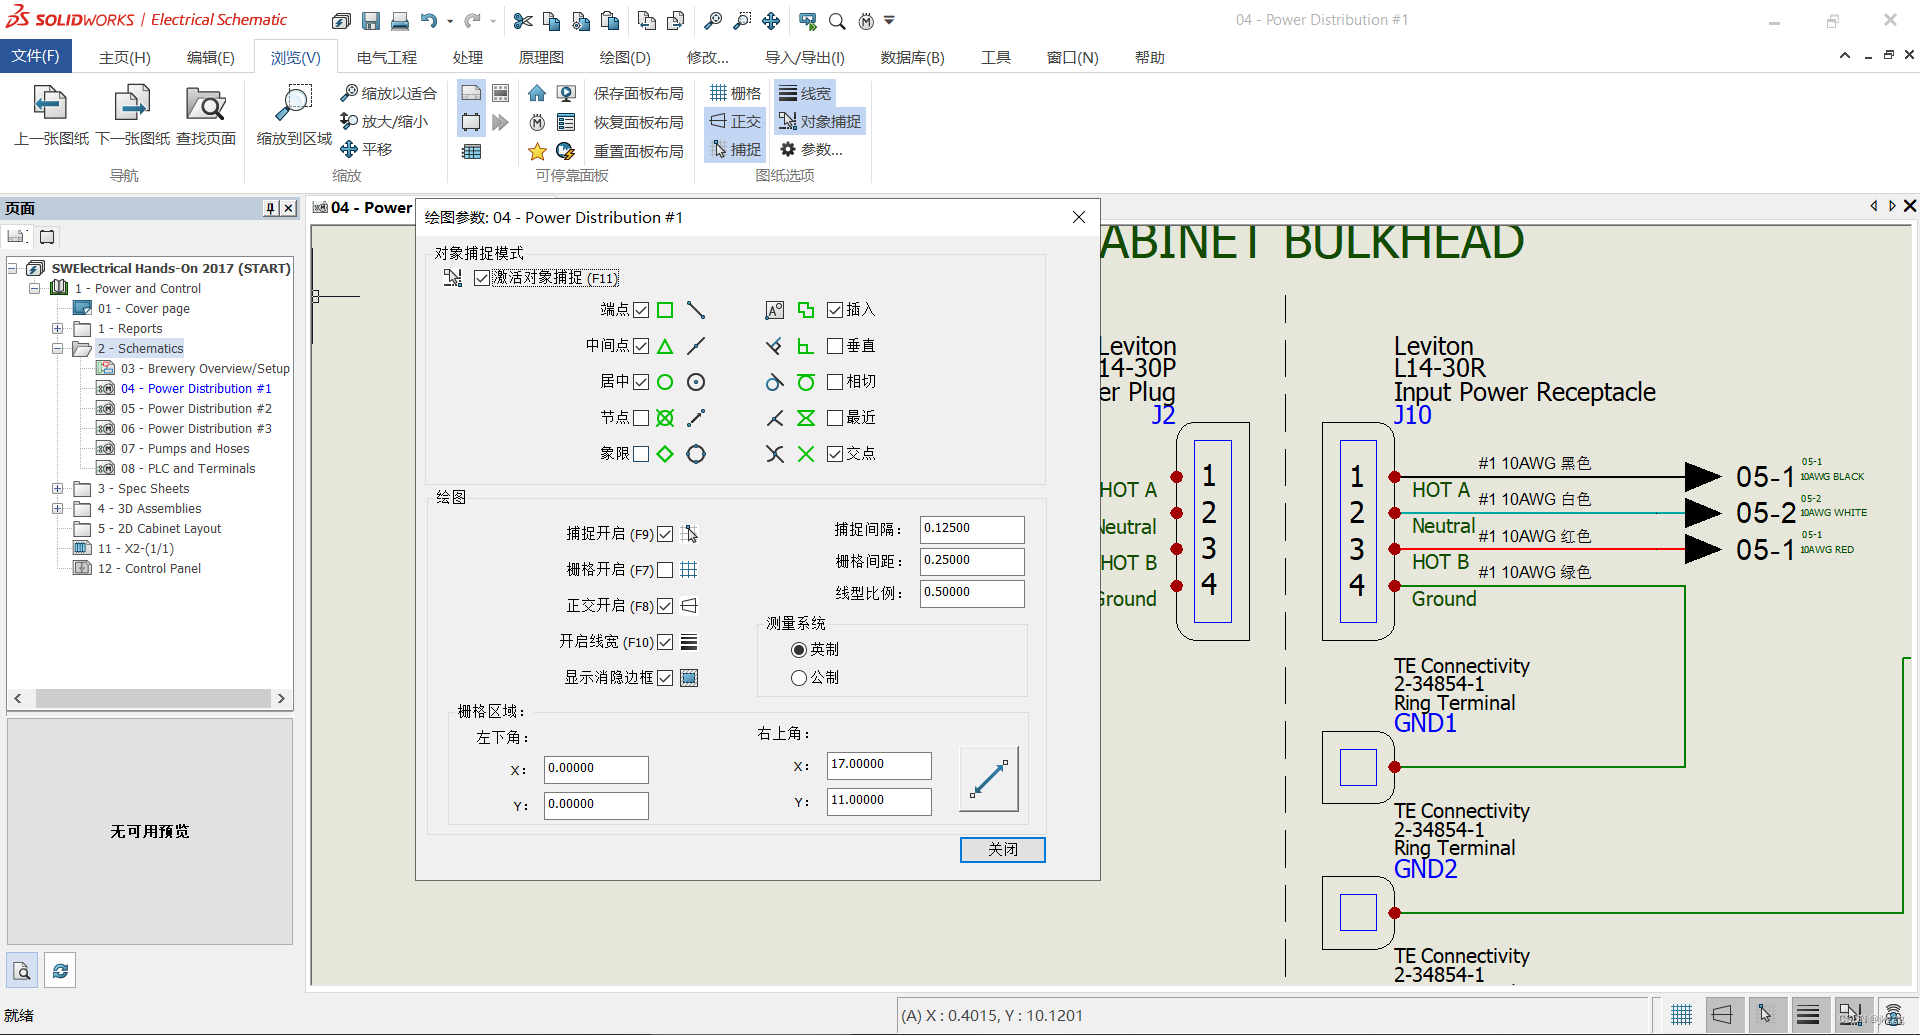Select the Pan (平移) tool
1920x1035 pixels.
point(366,149)
